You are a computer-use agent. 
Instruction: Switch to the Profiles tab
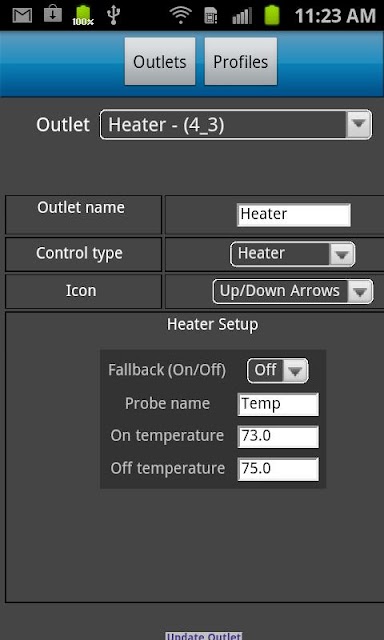[241, 62]
